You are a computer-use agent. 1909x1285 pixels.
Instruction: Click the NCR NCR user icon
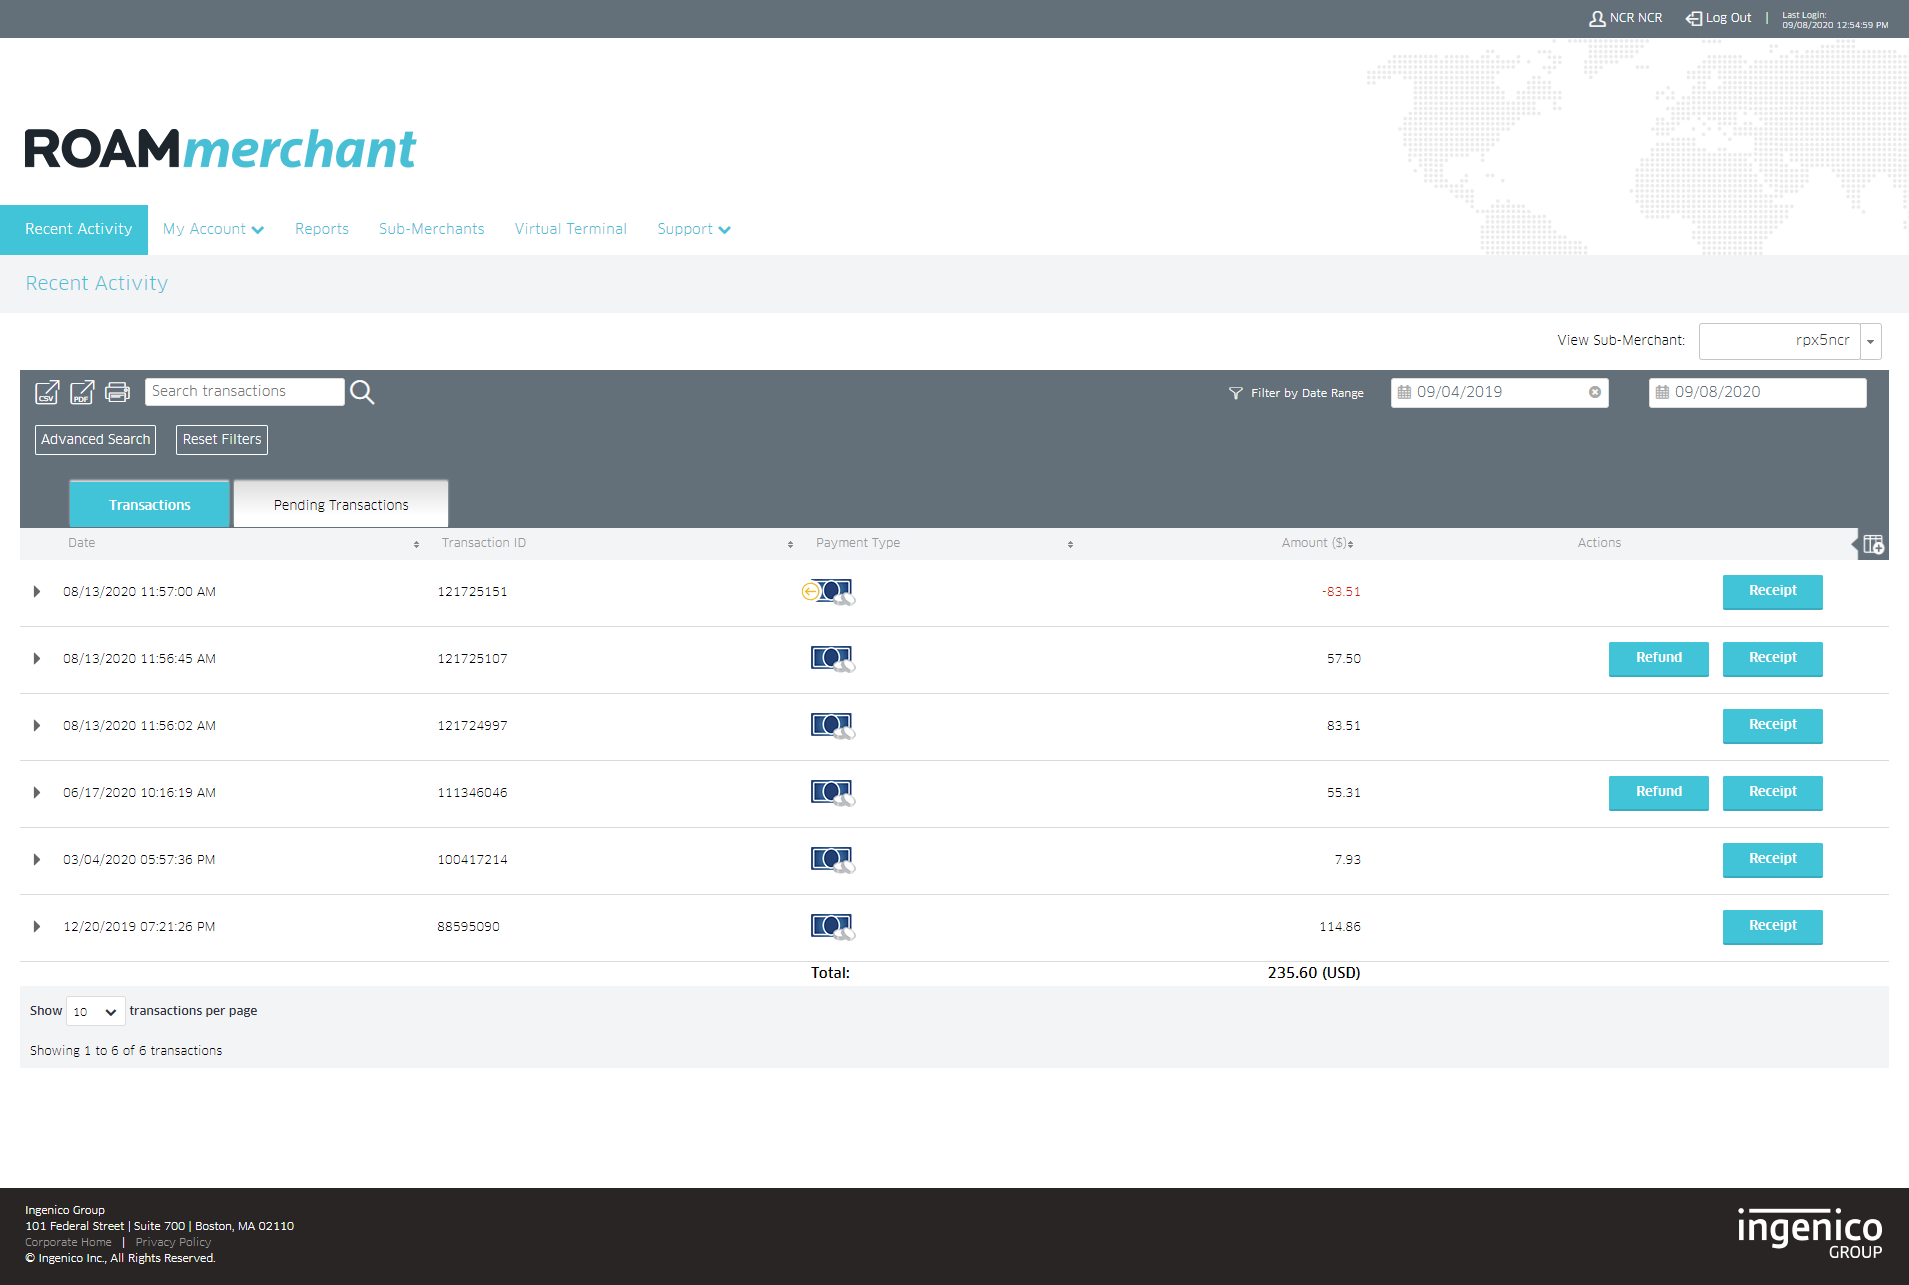(x=1597, y=18)
